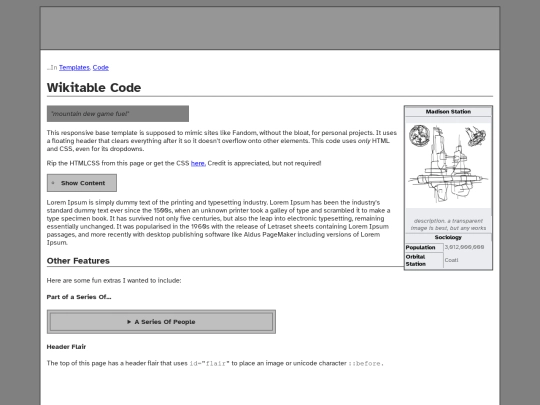Click the Population label in infobox
This screenshot has width=540, height=405.
pos(420,247)
